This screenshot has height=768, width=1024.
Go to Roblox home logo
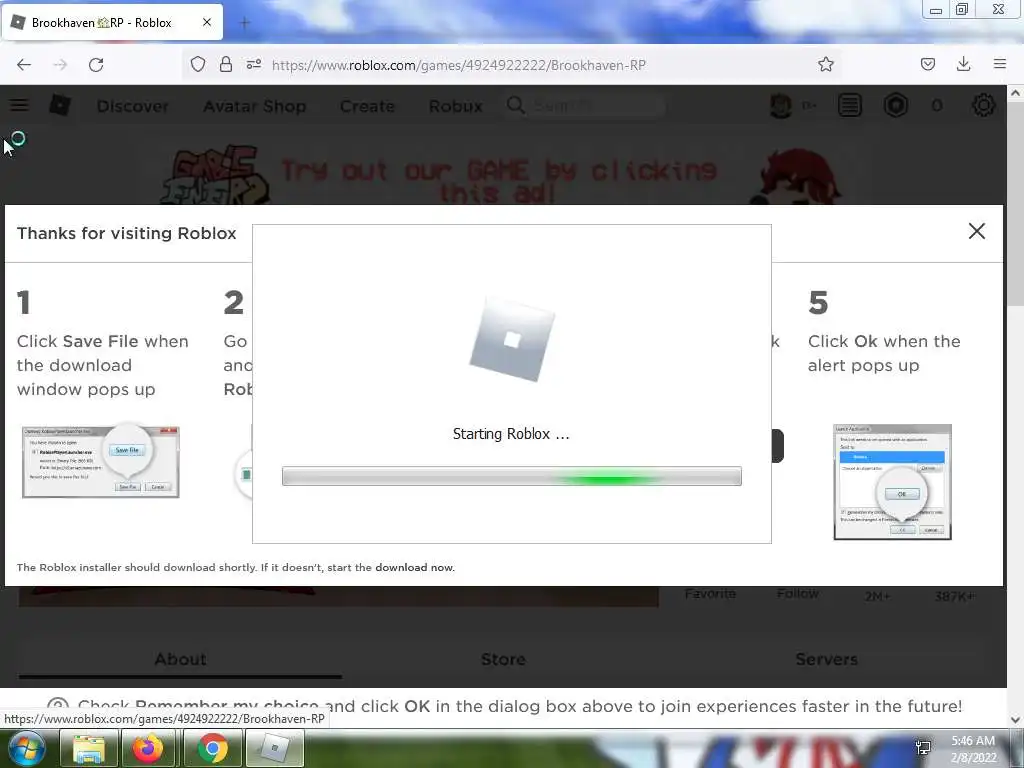(x=60, y=105)
